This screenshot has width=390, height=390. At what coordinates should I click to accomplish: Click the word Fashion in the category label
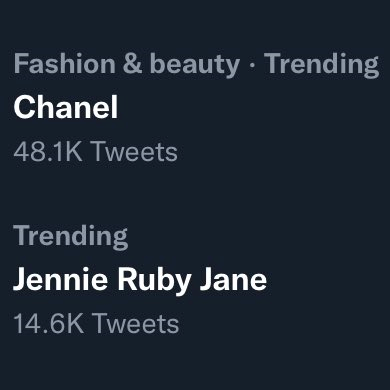[65, 63]
